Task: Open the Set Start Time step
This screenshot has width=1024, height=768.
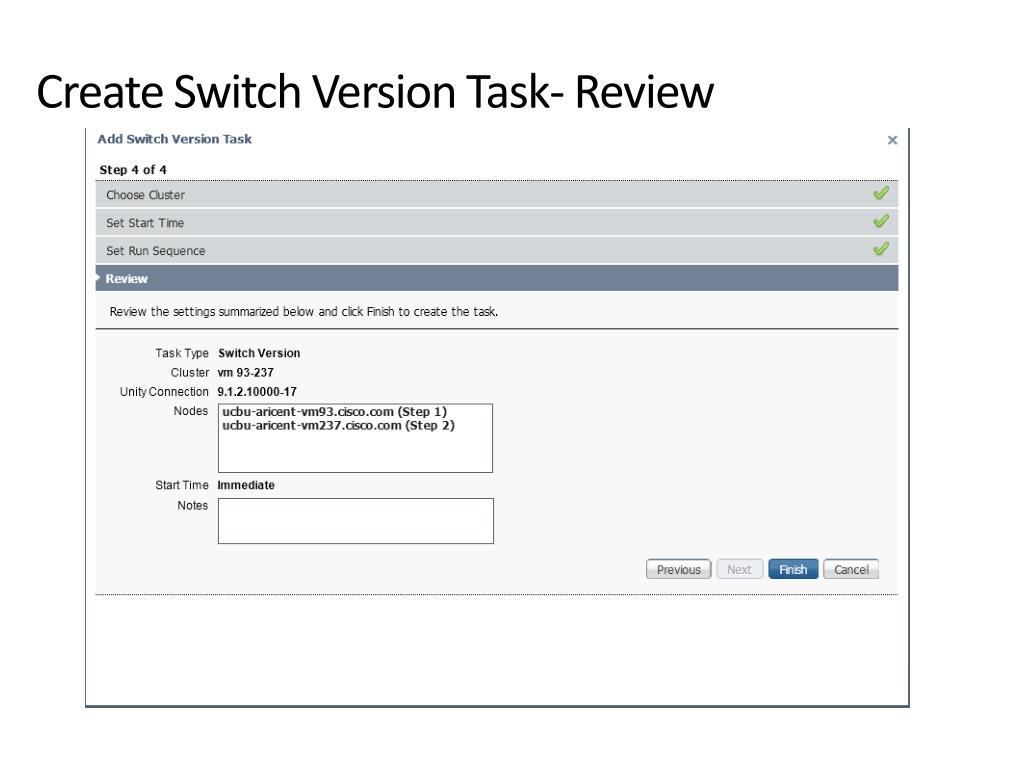Action: click(496, 223)
